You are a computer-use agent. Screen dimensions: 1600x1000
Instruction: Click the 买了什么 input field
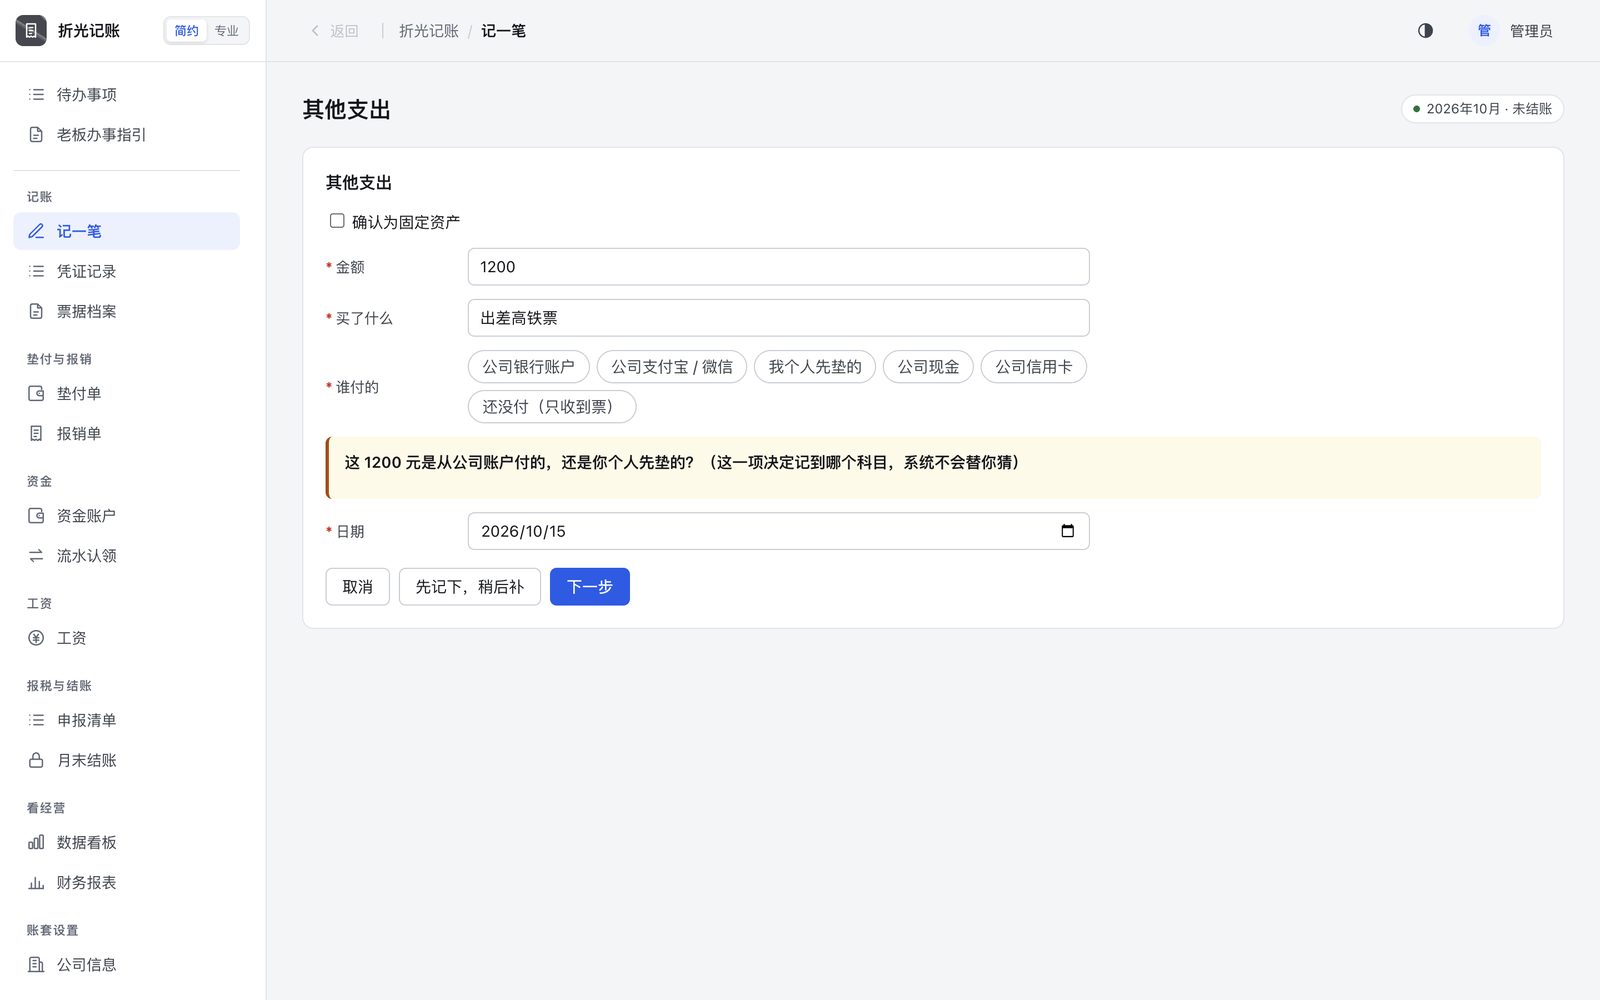(779, 318)
